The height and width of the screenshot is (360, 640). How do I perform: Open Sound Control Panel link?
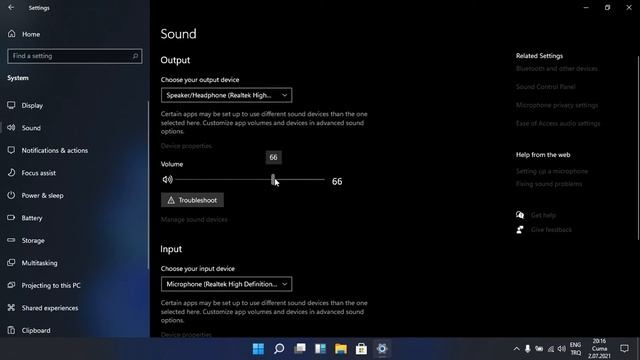(546, 87)
